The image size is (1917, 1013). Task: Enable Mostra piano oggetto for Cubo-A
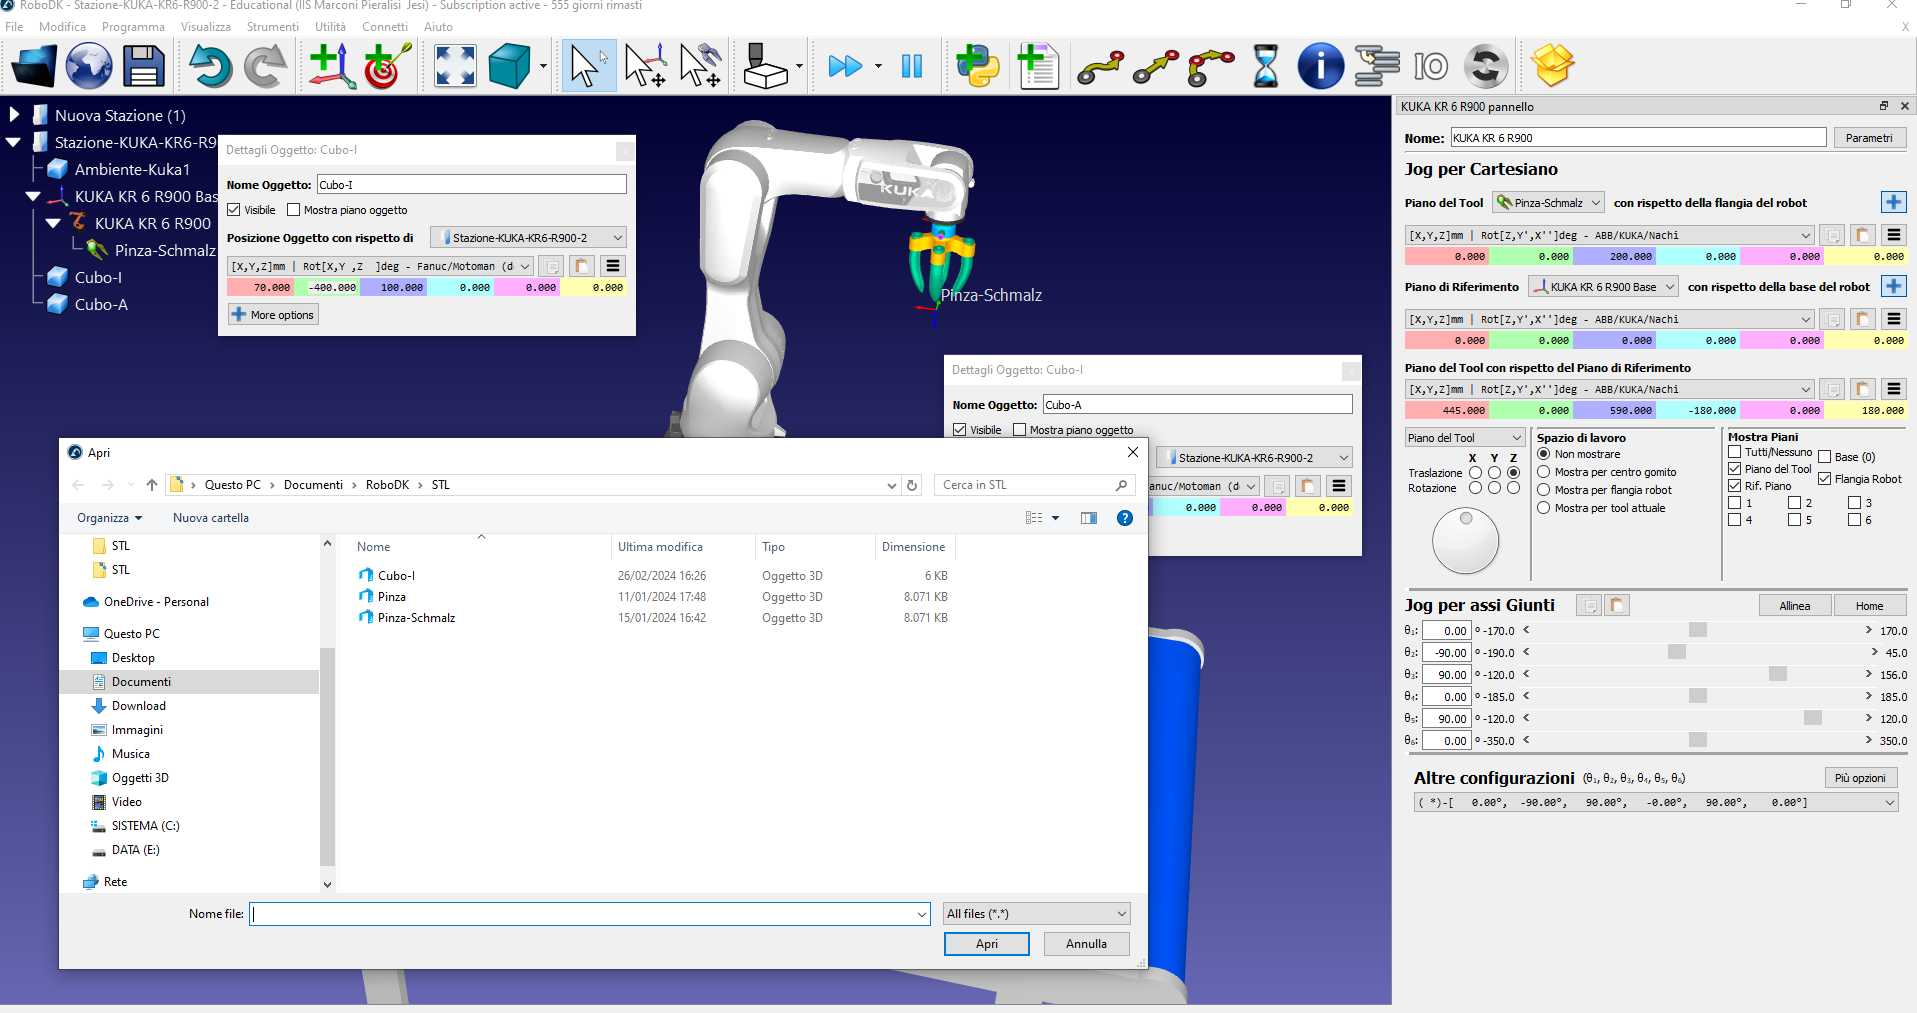coord(1019,430)
